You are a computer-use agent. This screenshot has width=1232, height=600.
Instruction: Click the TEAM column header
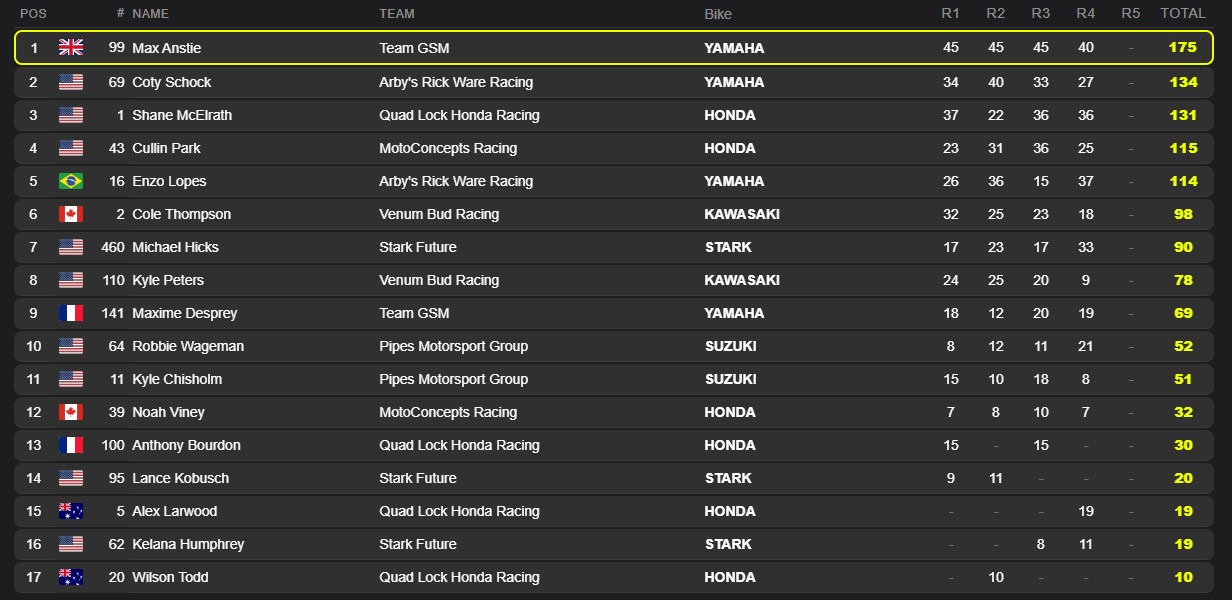[397, 14]
